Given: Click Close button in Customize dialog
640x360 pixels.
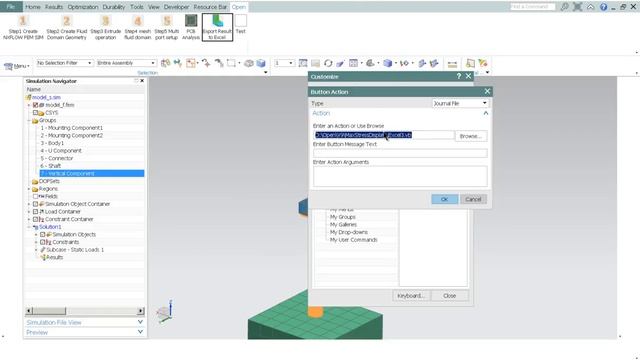Looking at the screenshot, I should (x=450, y=296).
